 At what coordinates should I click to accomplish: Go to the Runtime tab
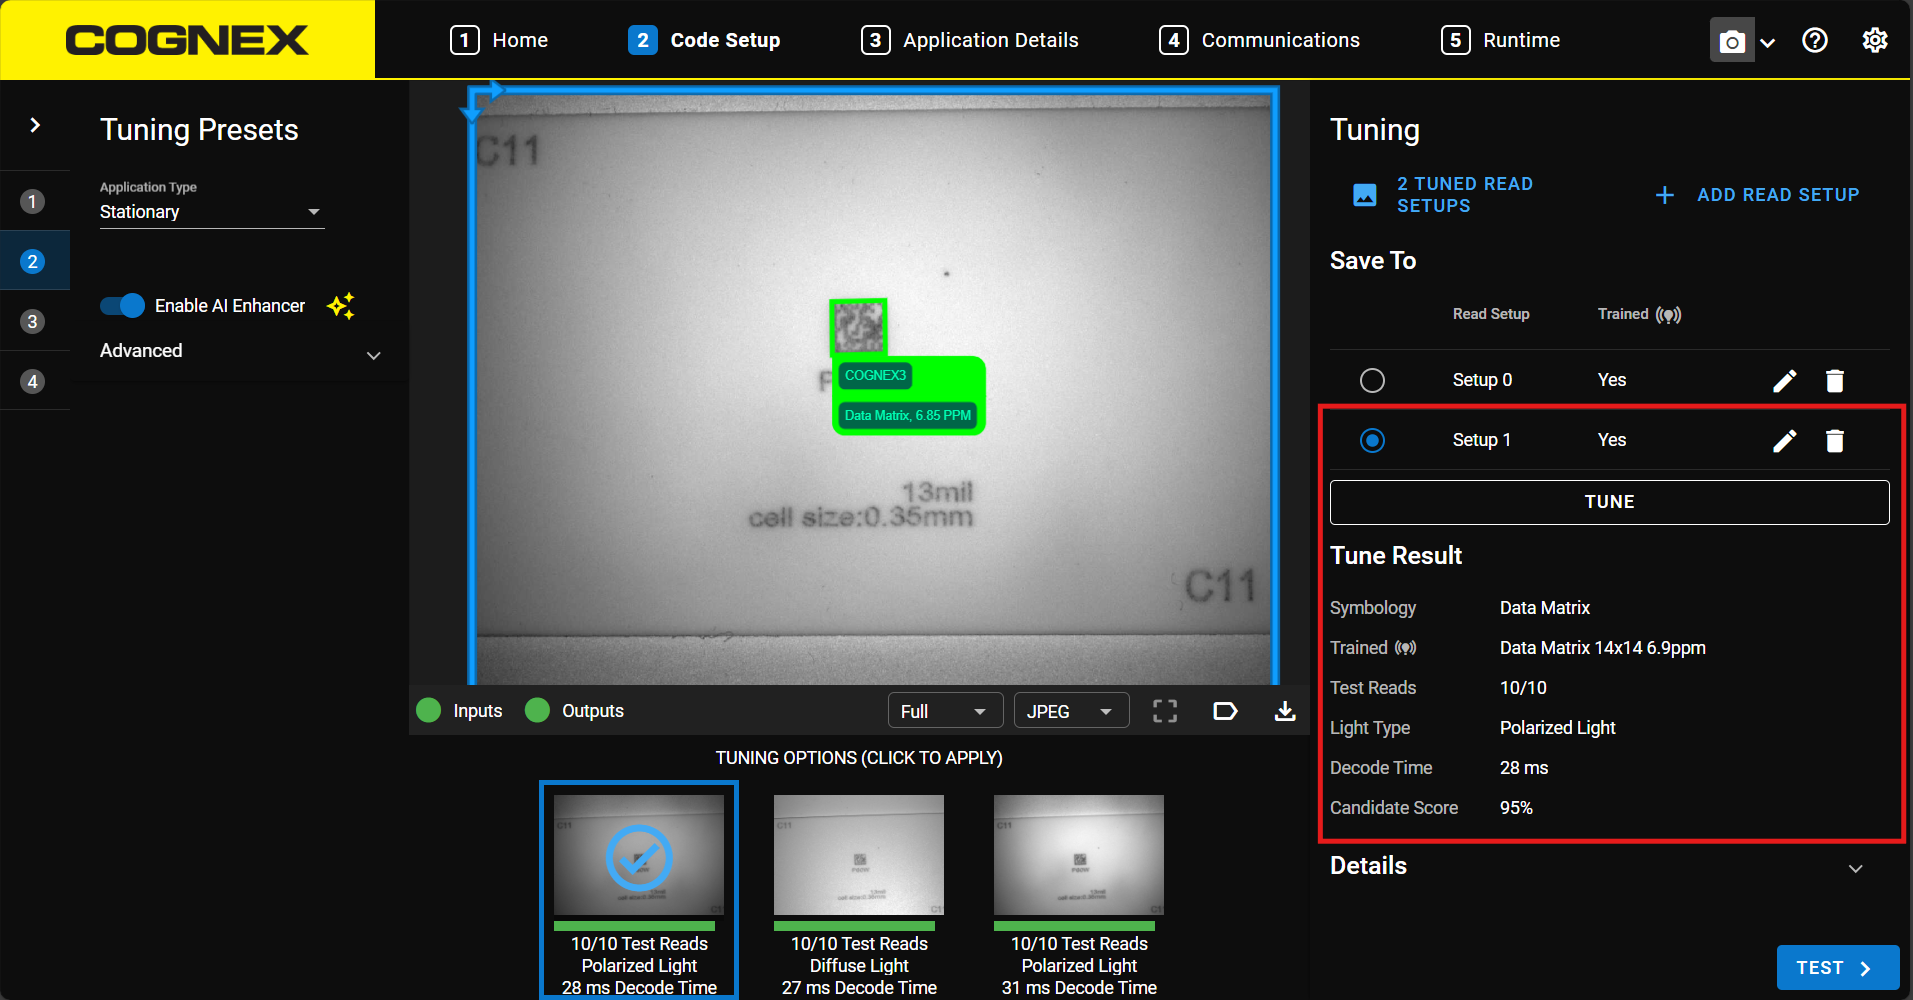coord(1501,40)
